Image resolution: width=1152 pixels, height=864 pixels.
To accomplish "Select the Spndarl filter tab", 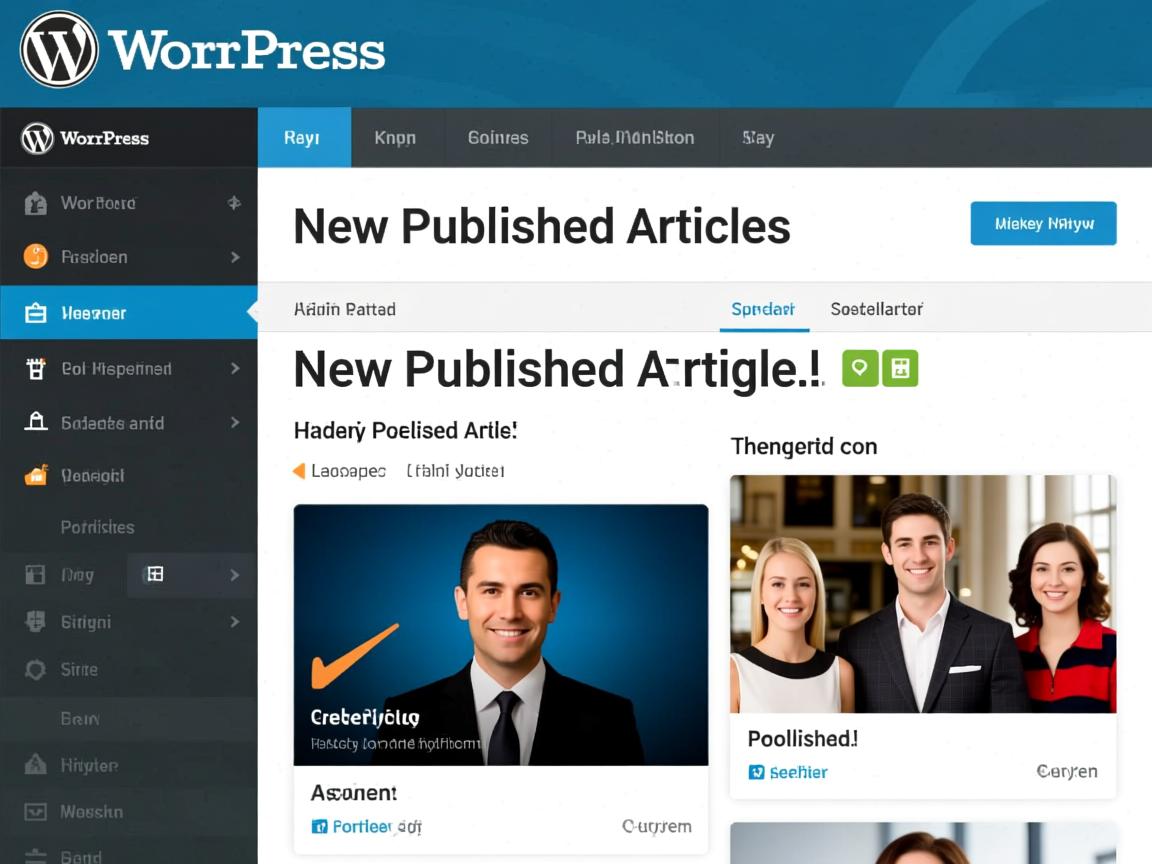I will pyautogui.click(x=763, y=309).
